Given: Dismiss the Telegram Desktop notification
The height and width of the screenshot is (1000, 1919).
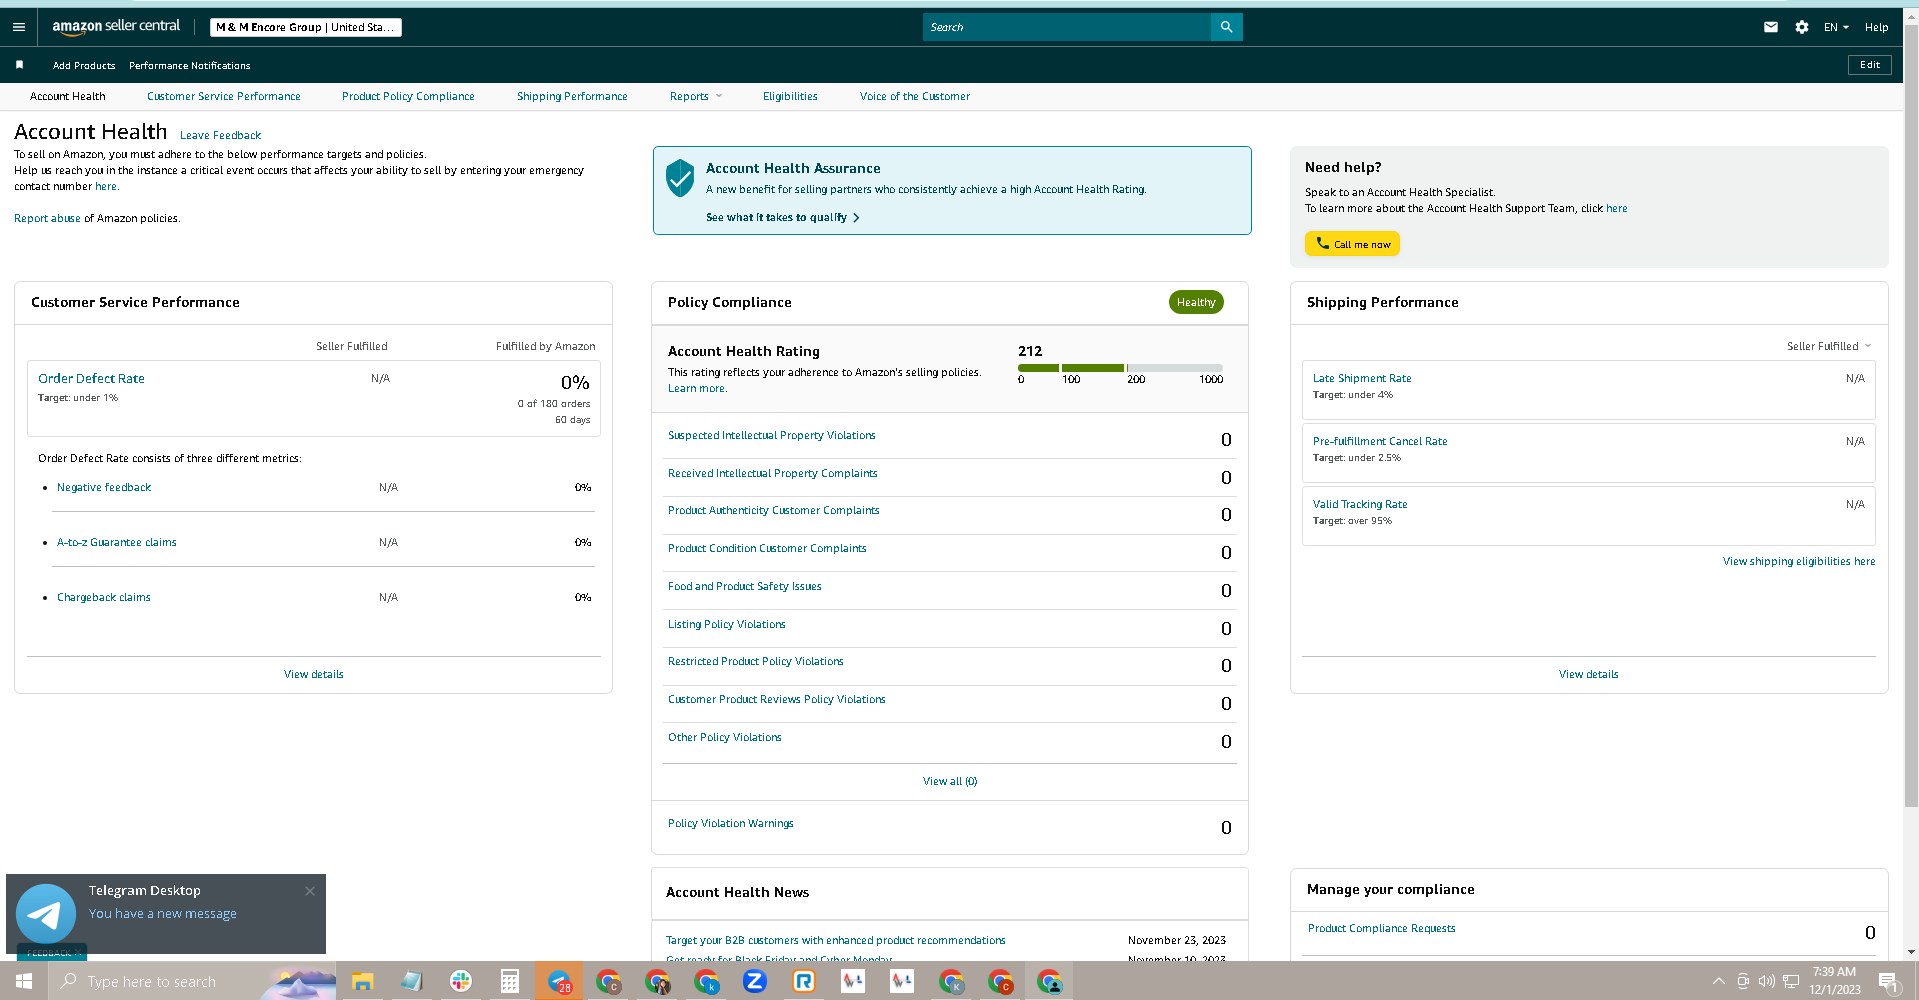Looking at the screenshot, I should pos(310,891).
